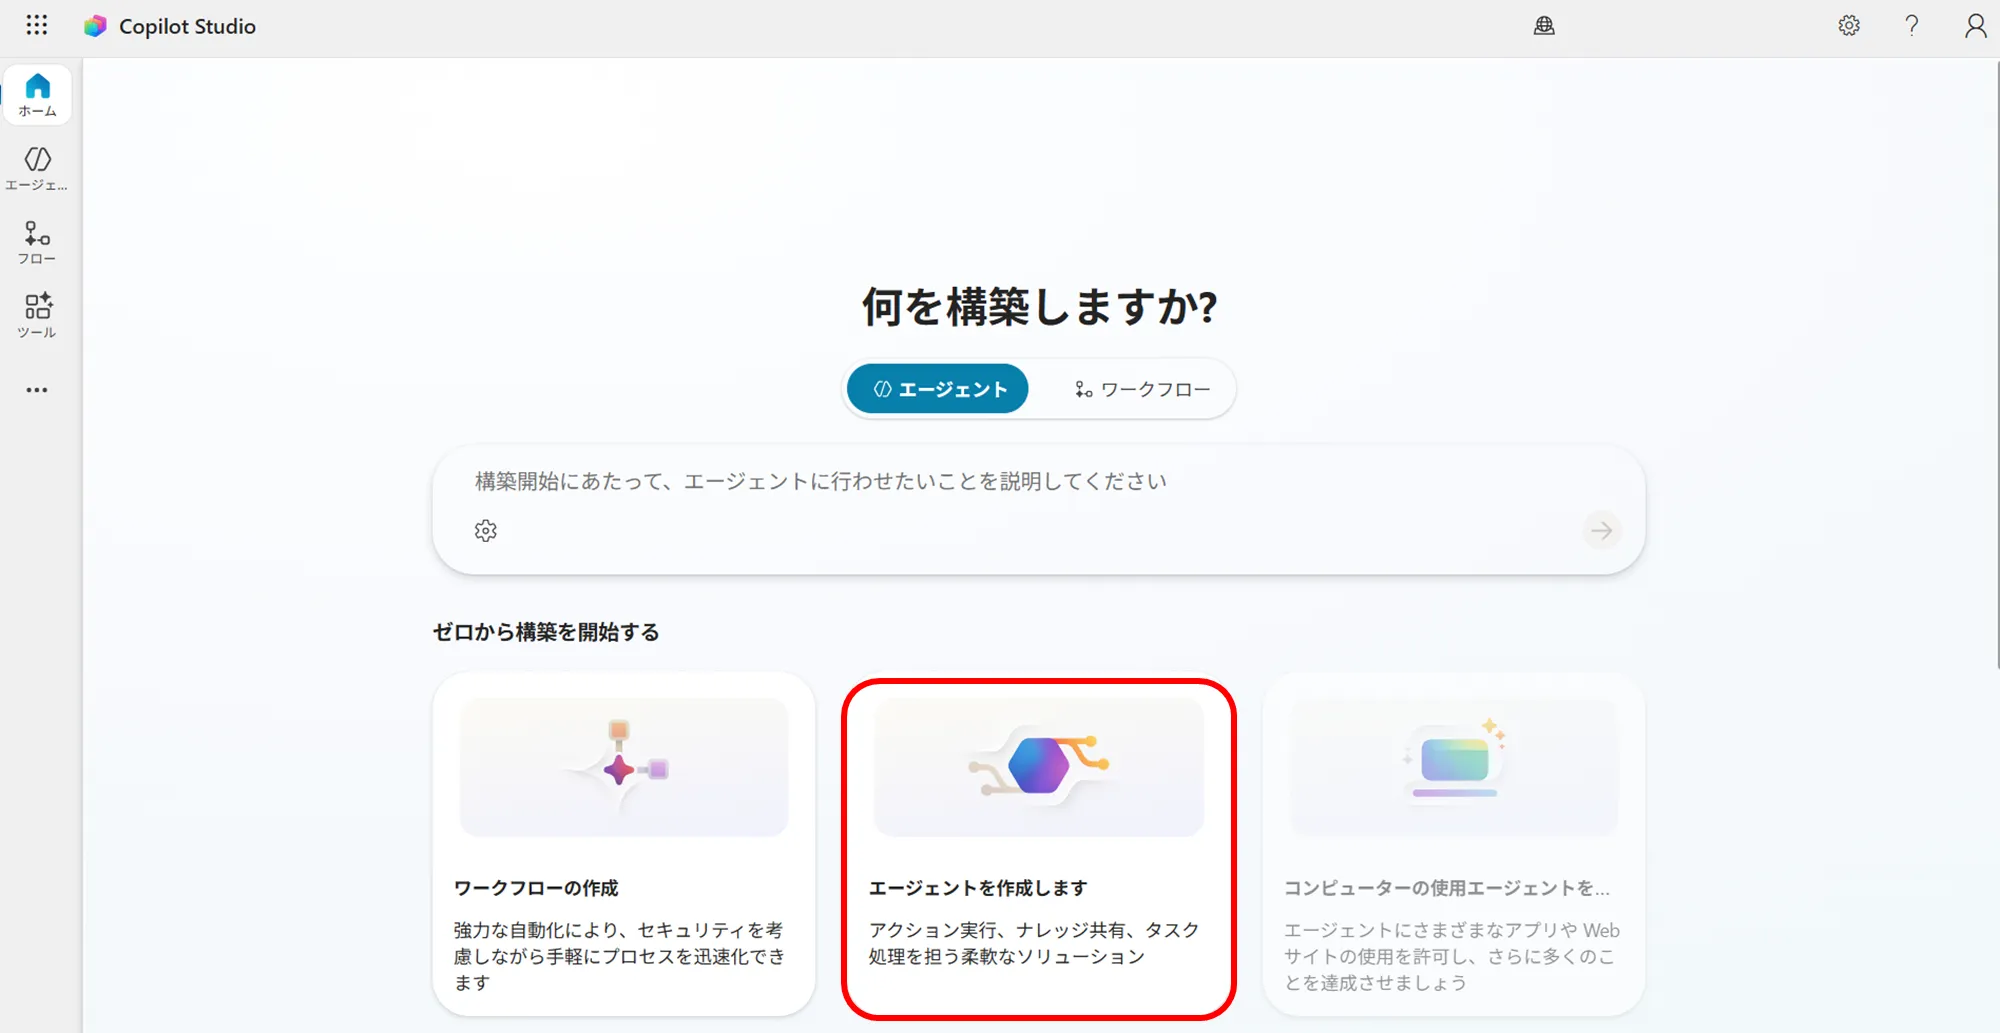2000x1033 pixels.
Task: Click the gear icon inside the prompt box
Action: click(x=486, y=530)
